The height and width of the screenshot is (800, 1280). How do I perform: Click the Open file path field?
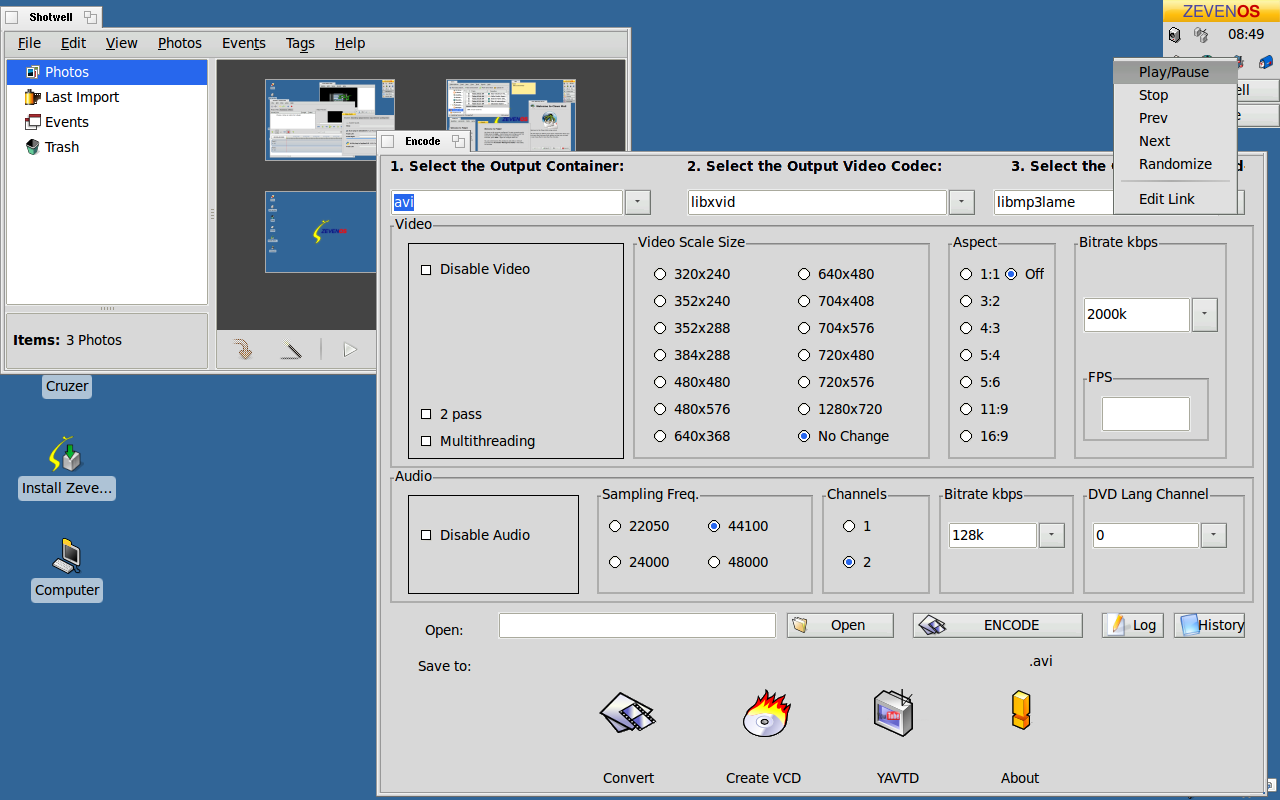(637, 626)
